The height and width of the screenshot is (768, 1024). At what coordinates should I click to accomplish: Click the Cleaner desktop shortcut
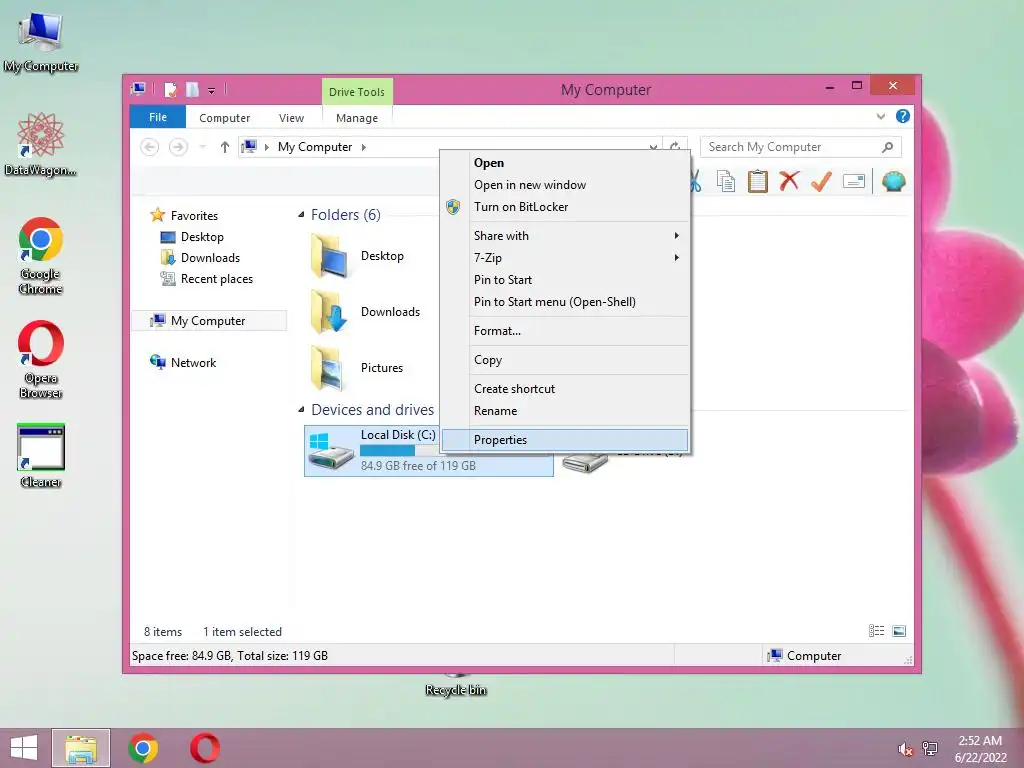point(40,456)
